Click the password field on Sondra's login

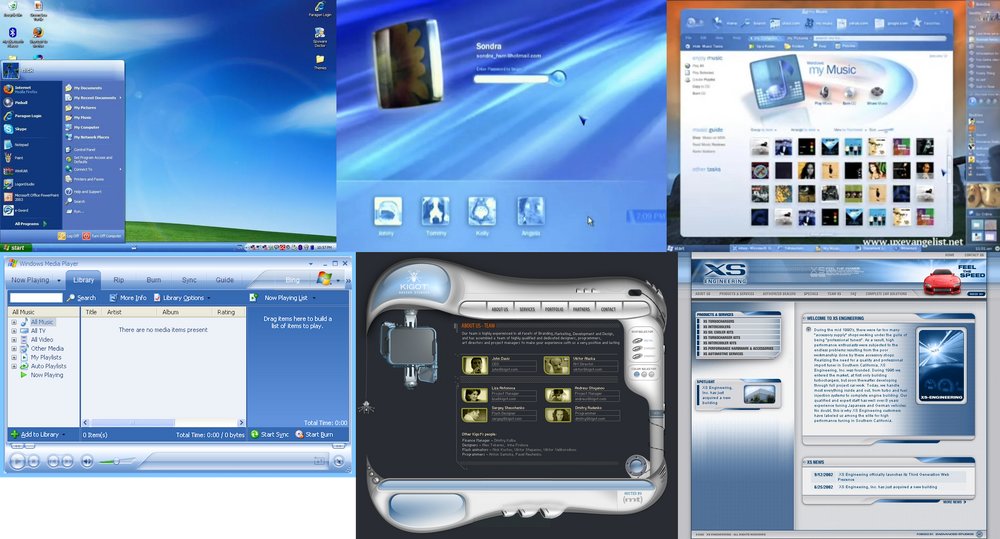(511, 79)
